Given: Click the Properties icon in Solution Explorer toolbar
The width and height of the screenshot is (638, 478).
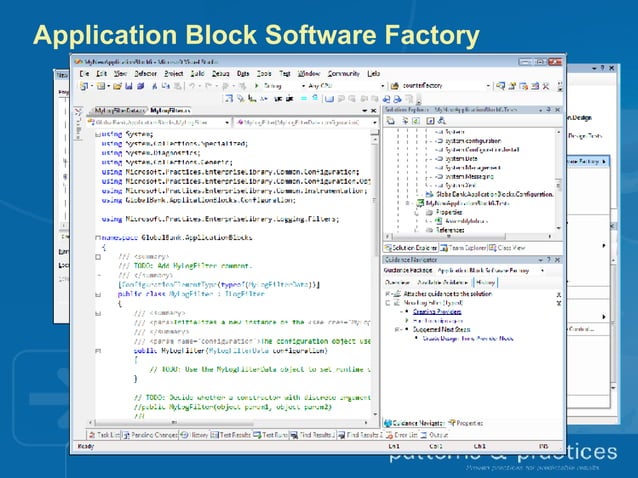Looking at the screenshot, I should [x=391, y=120].
